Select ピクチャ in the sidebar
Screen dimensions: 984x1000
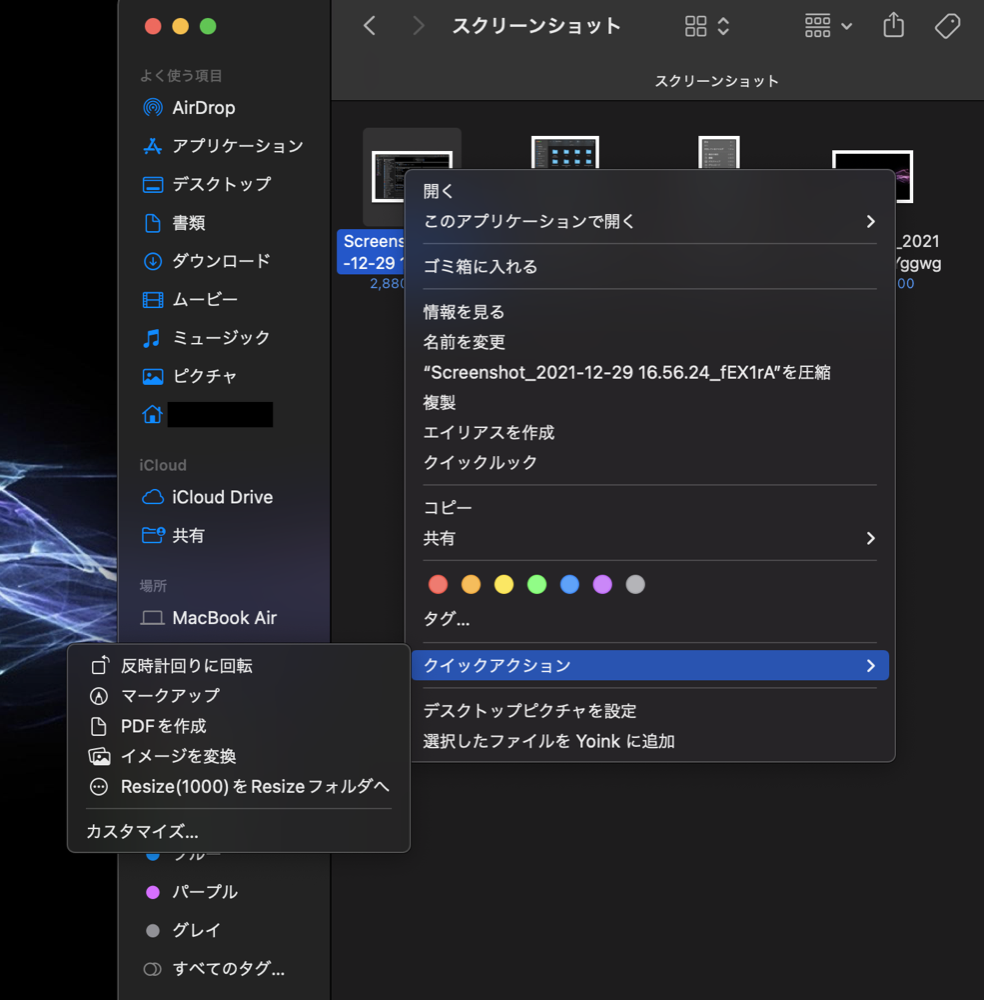click(189, 376)
